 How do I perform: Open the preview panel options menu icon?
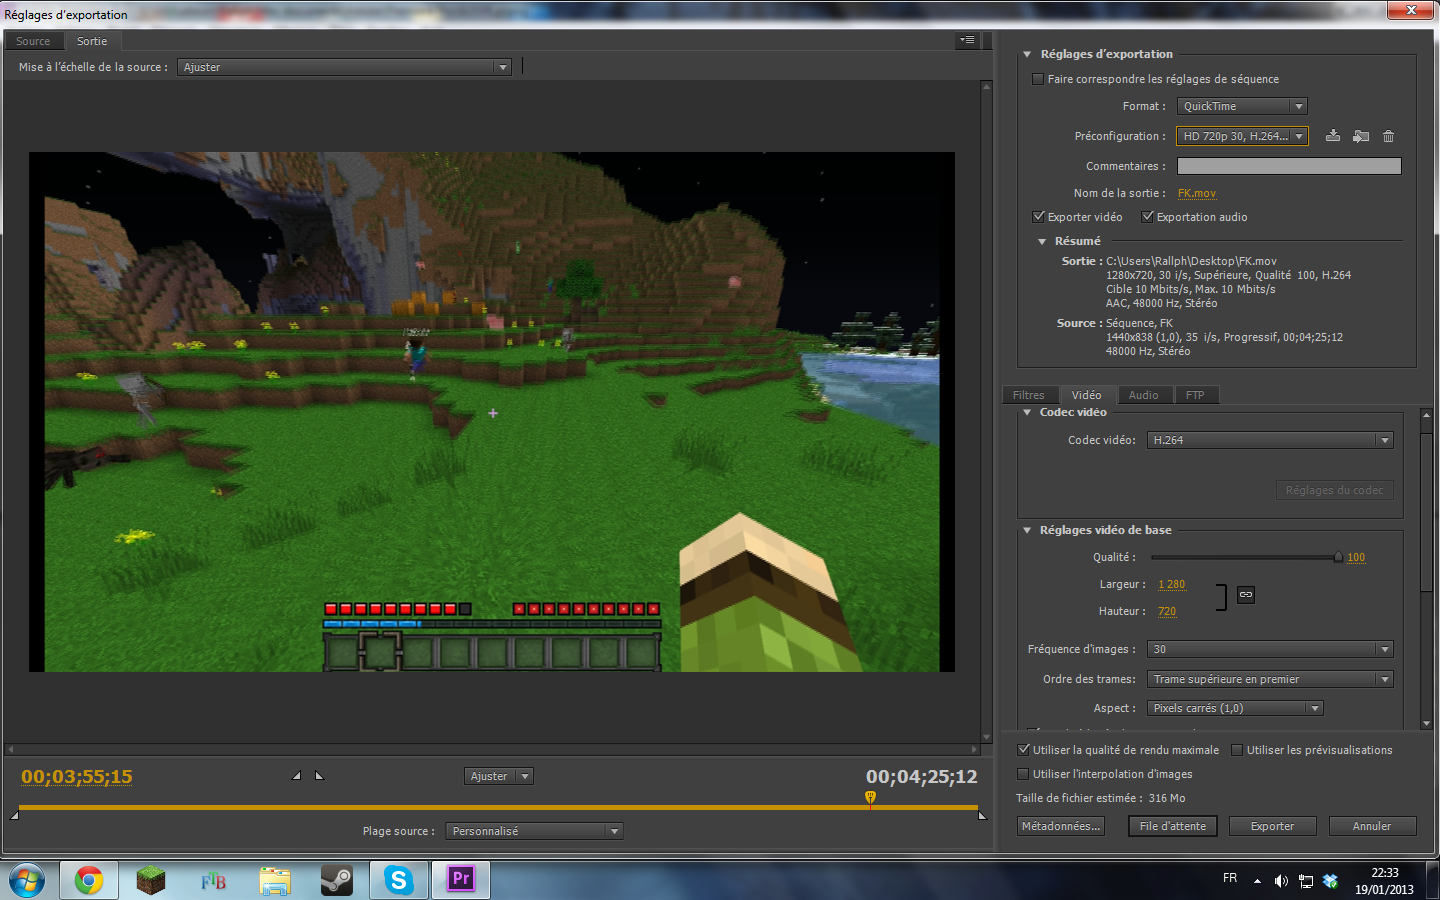click(x=967, y=41)
